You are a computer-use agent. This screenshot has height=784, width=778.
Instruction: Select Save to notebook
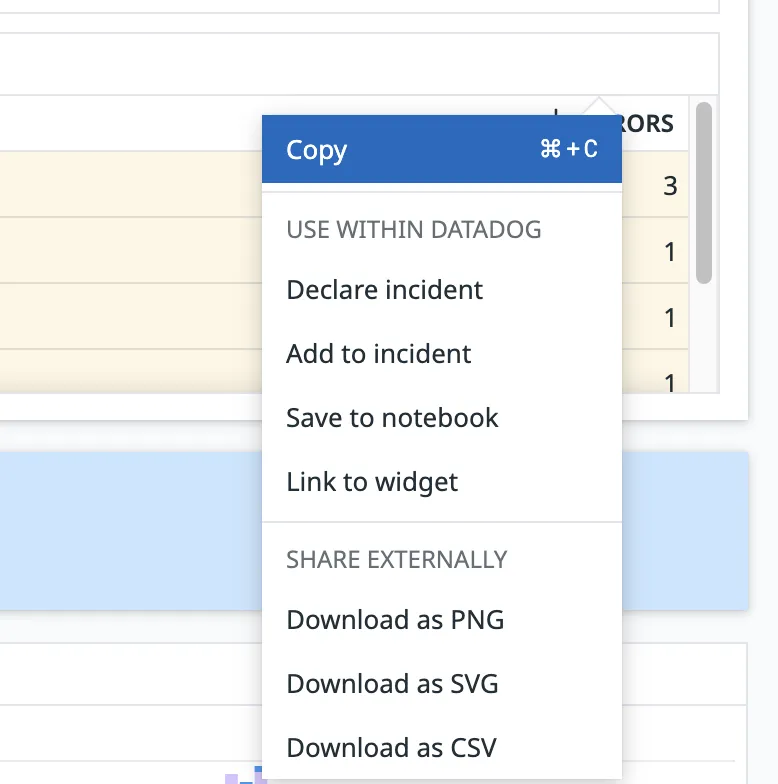(x=392, y=418)
